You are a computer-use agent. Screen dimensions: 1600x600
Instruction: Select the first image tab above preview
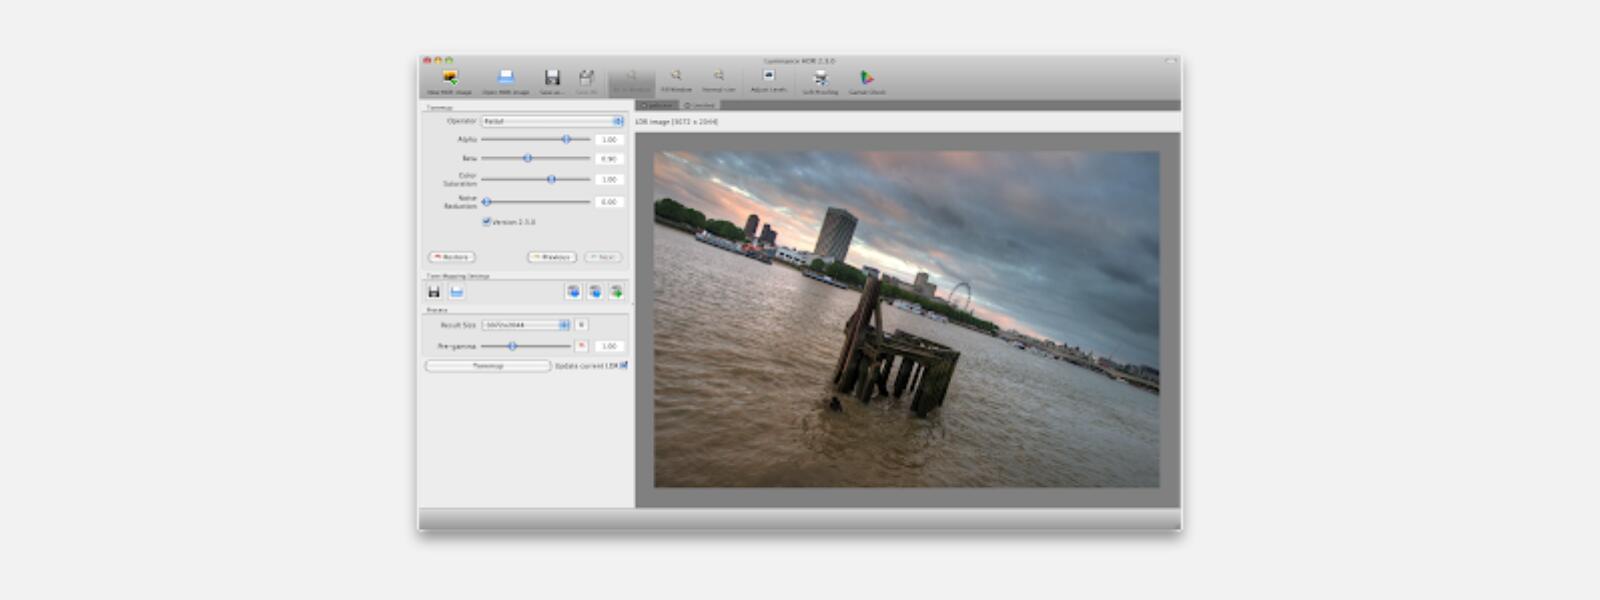[x=657, y=105]
